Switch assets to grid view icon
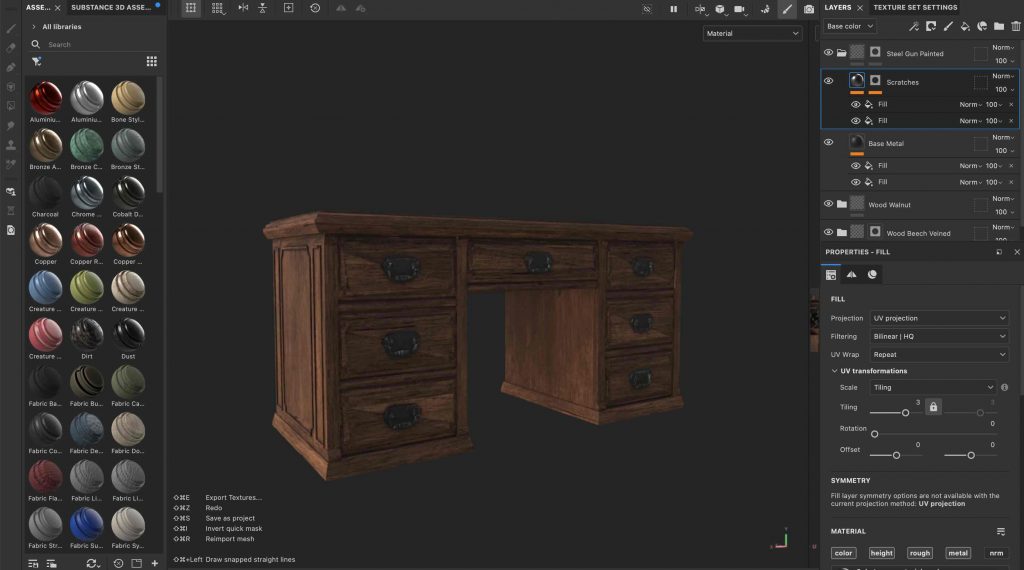This screenshot has width=1024, height=570. (152, 61)
